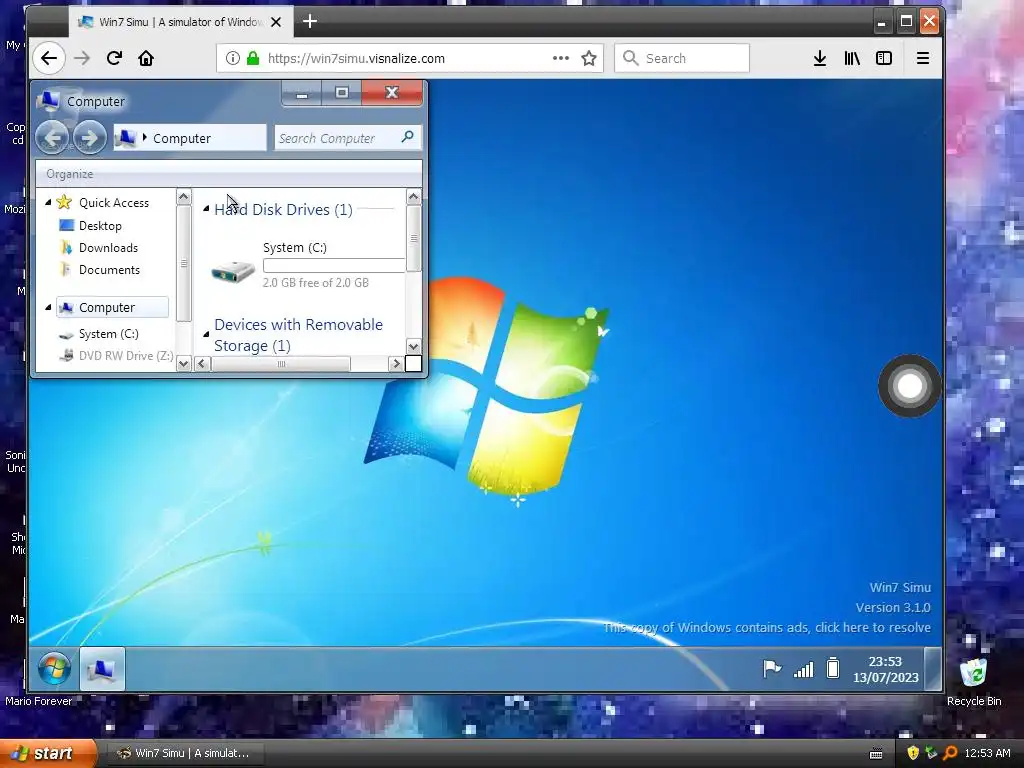
Task: Click Mario Forever desktop label
Action: pos(39,701)
